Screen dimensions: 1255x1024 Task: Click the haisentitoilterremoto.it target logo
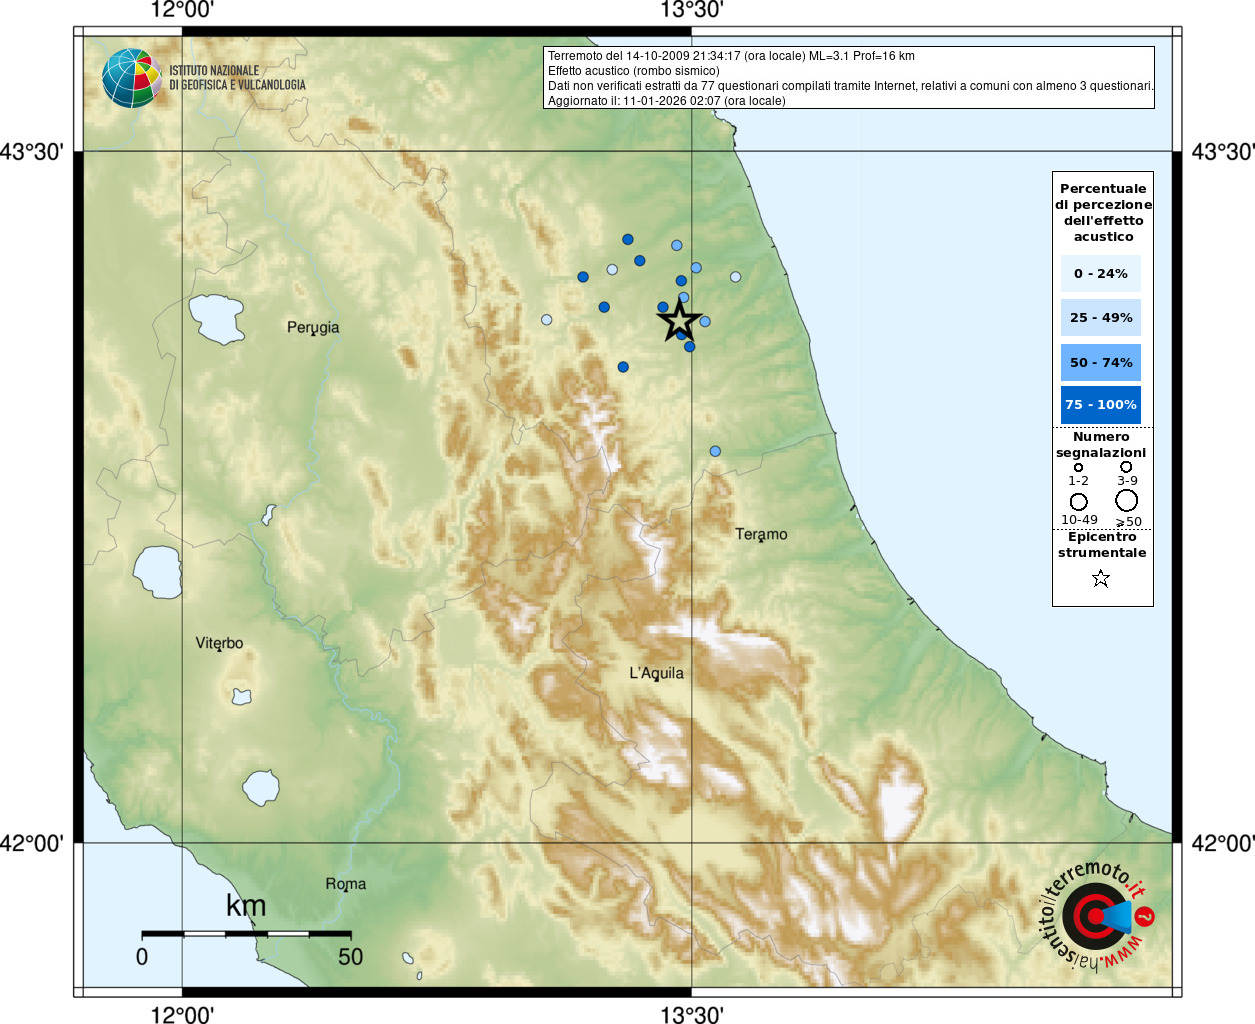pyautogui.click(x=1097, y=916)
